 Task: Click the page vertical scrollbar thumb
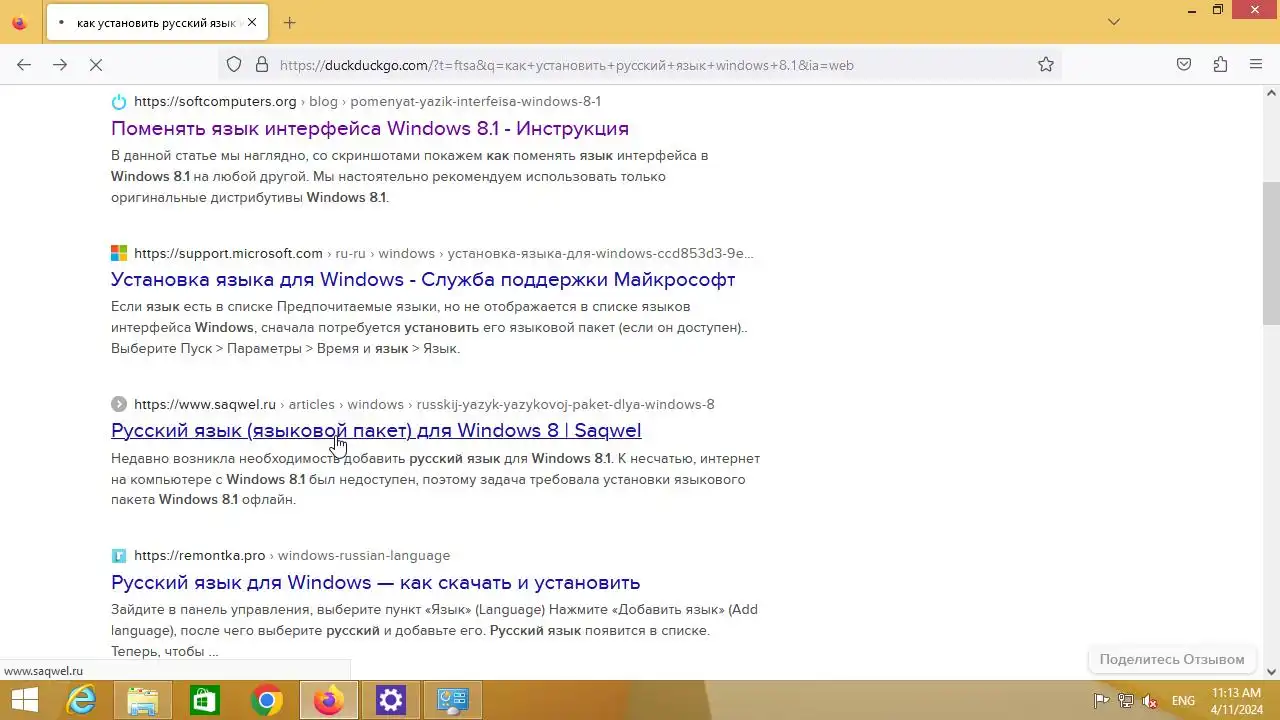[1271, 253]
